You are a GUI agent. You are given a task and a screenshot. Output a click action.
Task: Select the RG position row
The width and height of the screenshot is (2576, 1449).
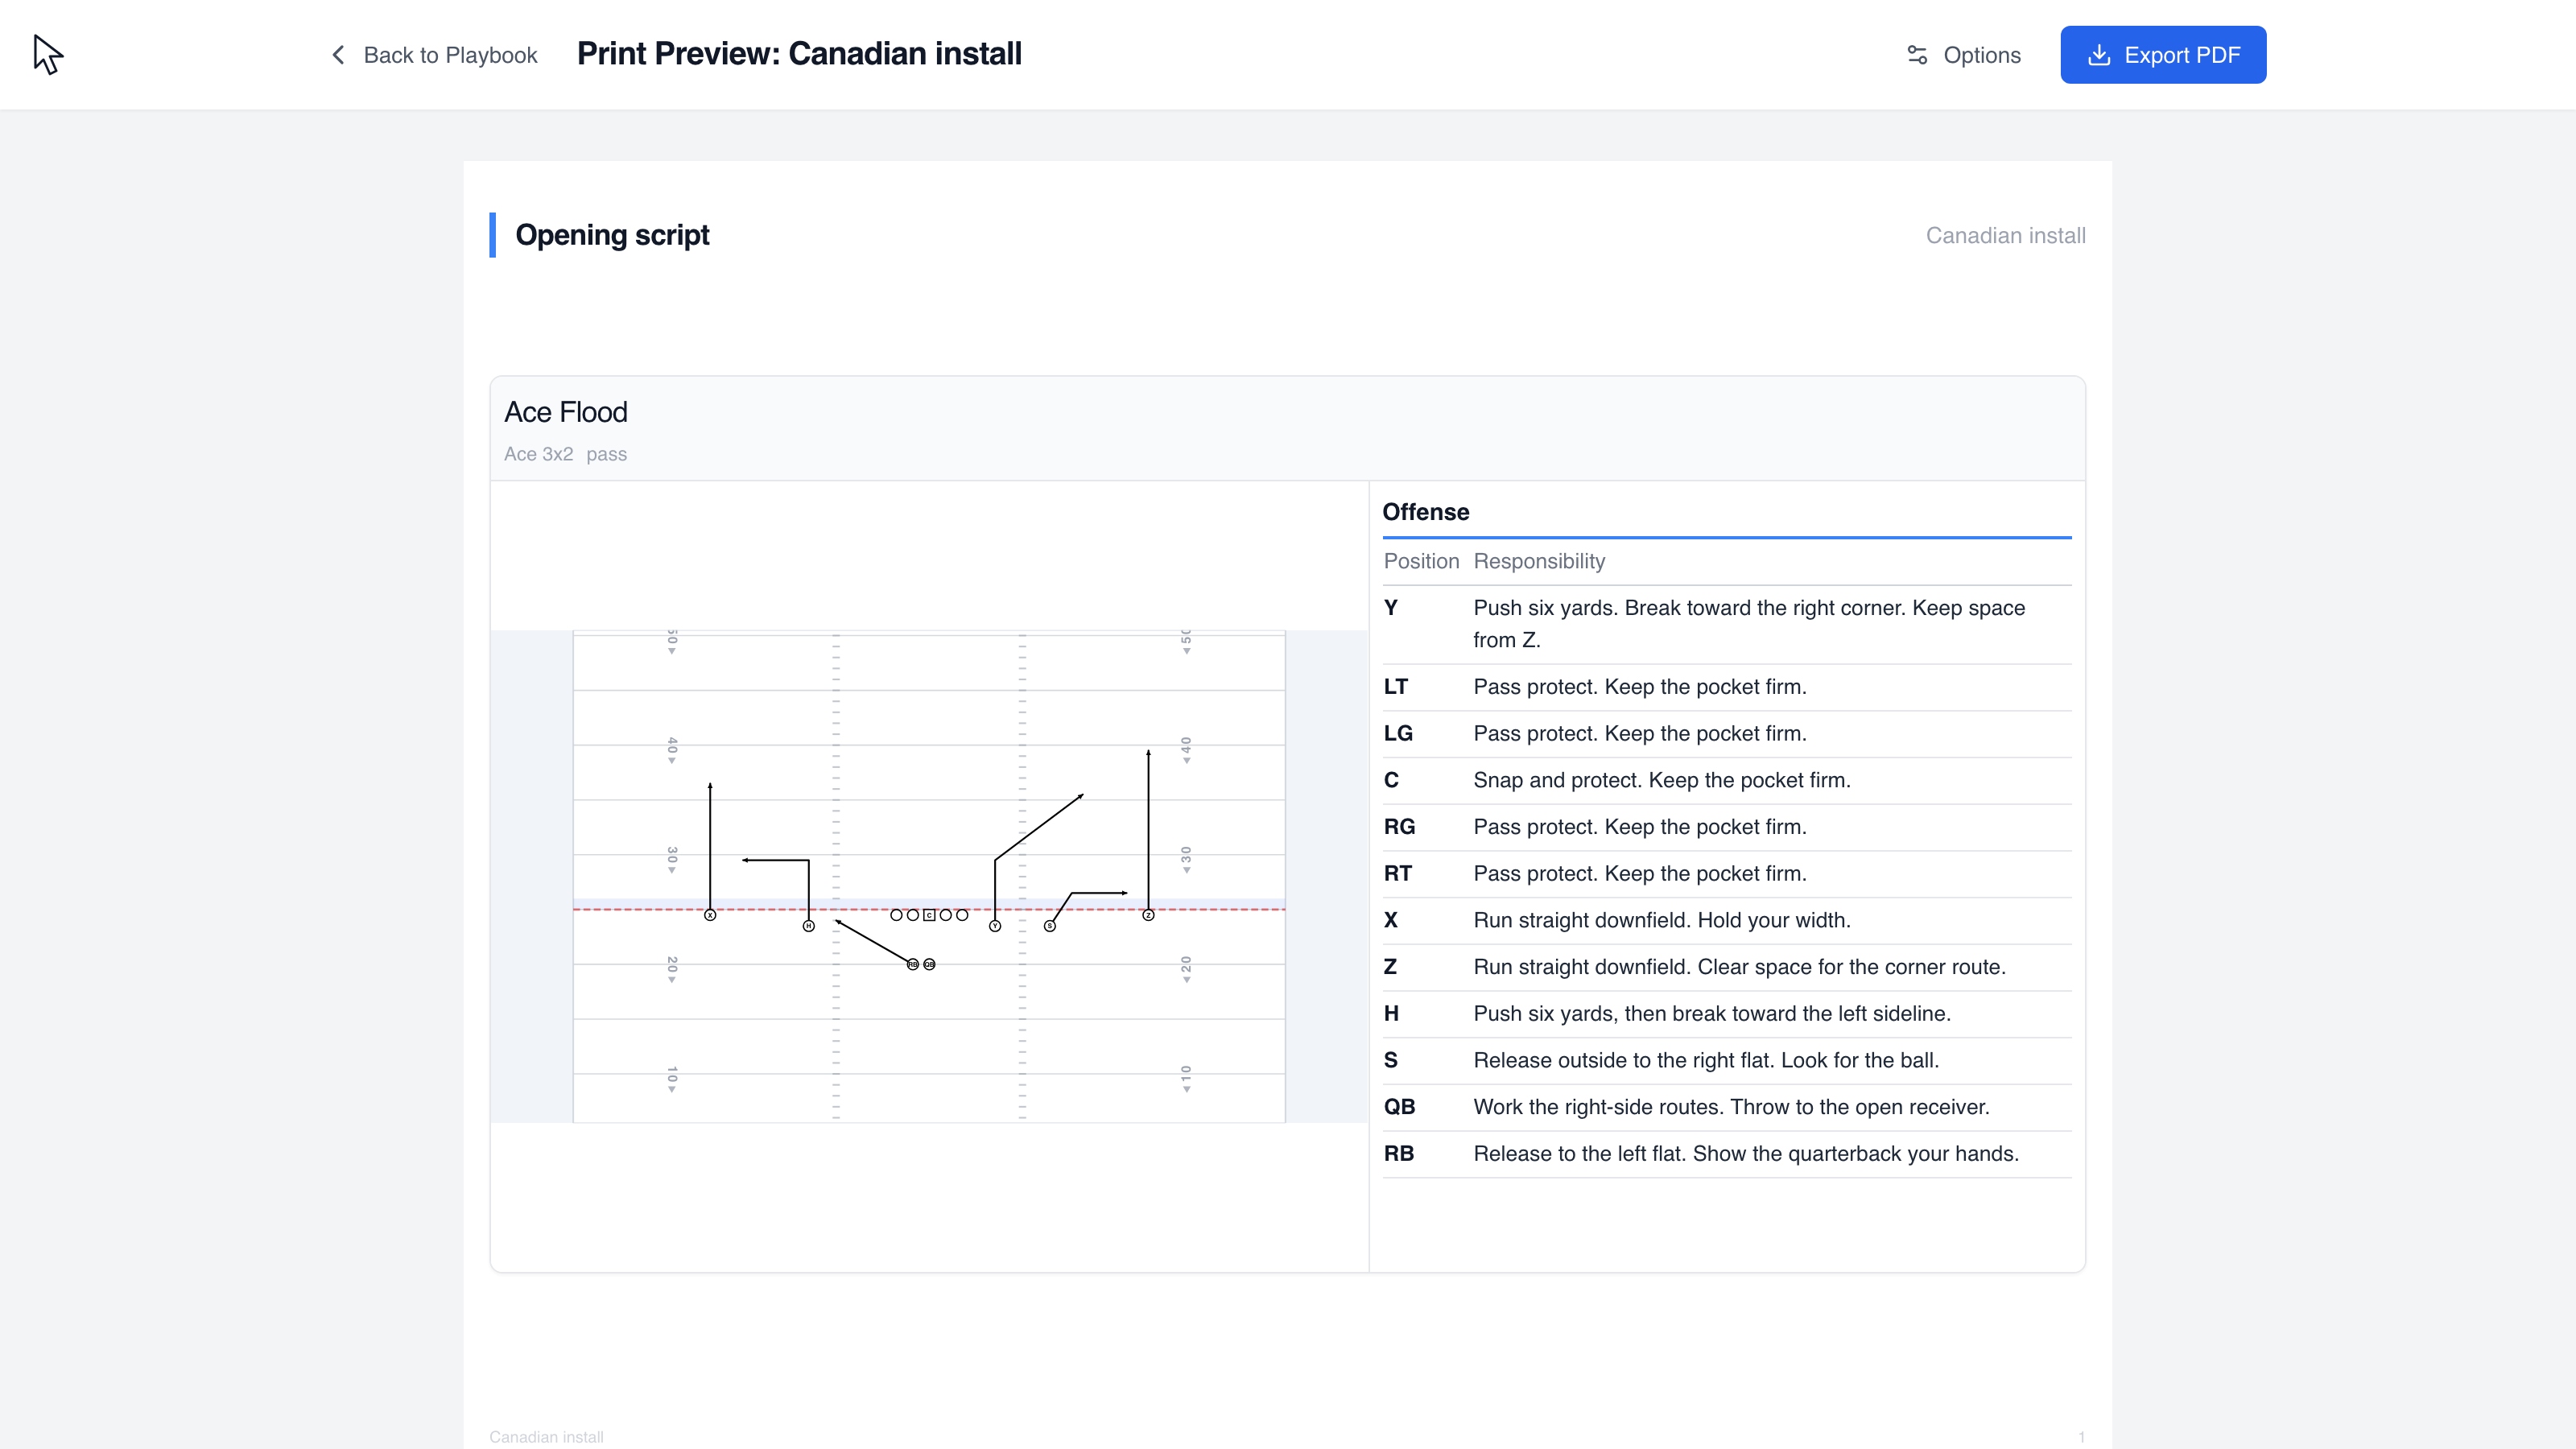click(x=1727, y=827)
